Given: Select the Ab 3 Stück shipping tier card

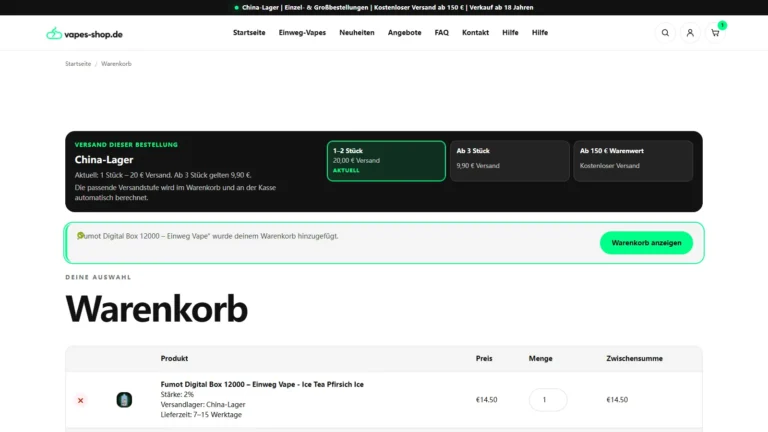Looking at the screenshot, I should (x=509, y=161).
